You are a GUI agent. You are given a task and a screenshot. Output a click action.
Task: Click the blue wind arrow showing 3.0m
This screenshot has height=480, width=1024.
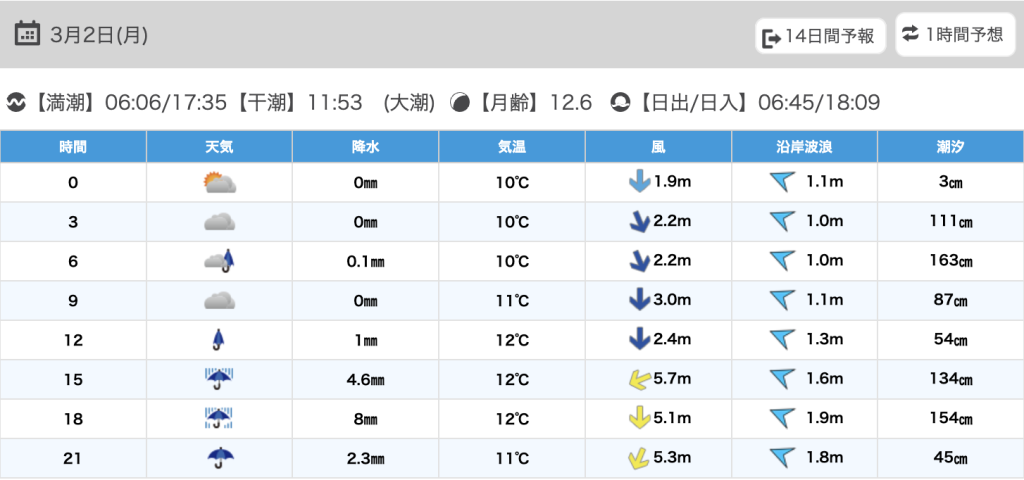pos(638,301)
